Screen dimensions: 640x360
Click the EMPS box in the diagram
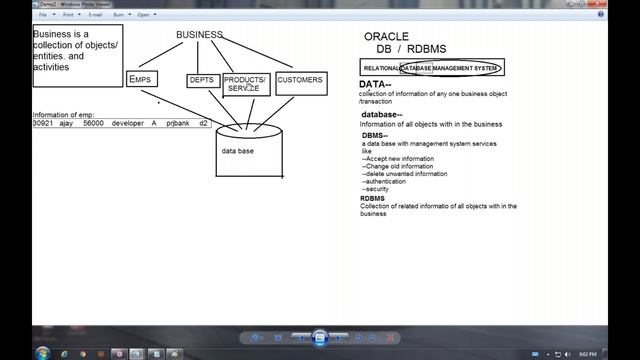[x=142, y=79]
